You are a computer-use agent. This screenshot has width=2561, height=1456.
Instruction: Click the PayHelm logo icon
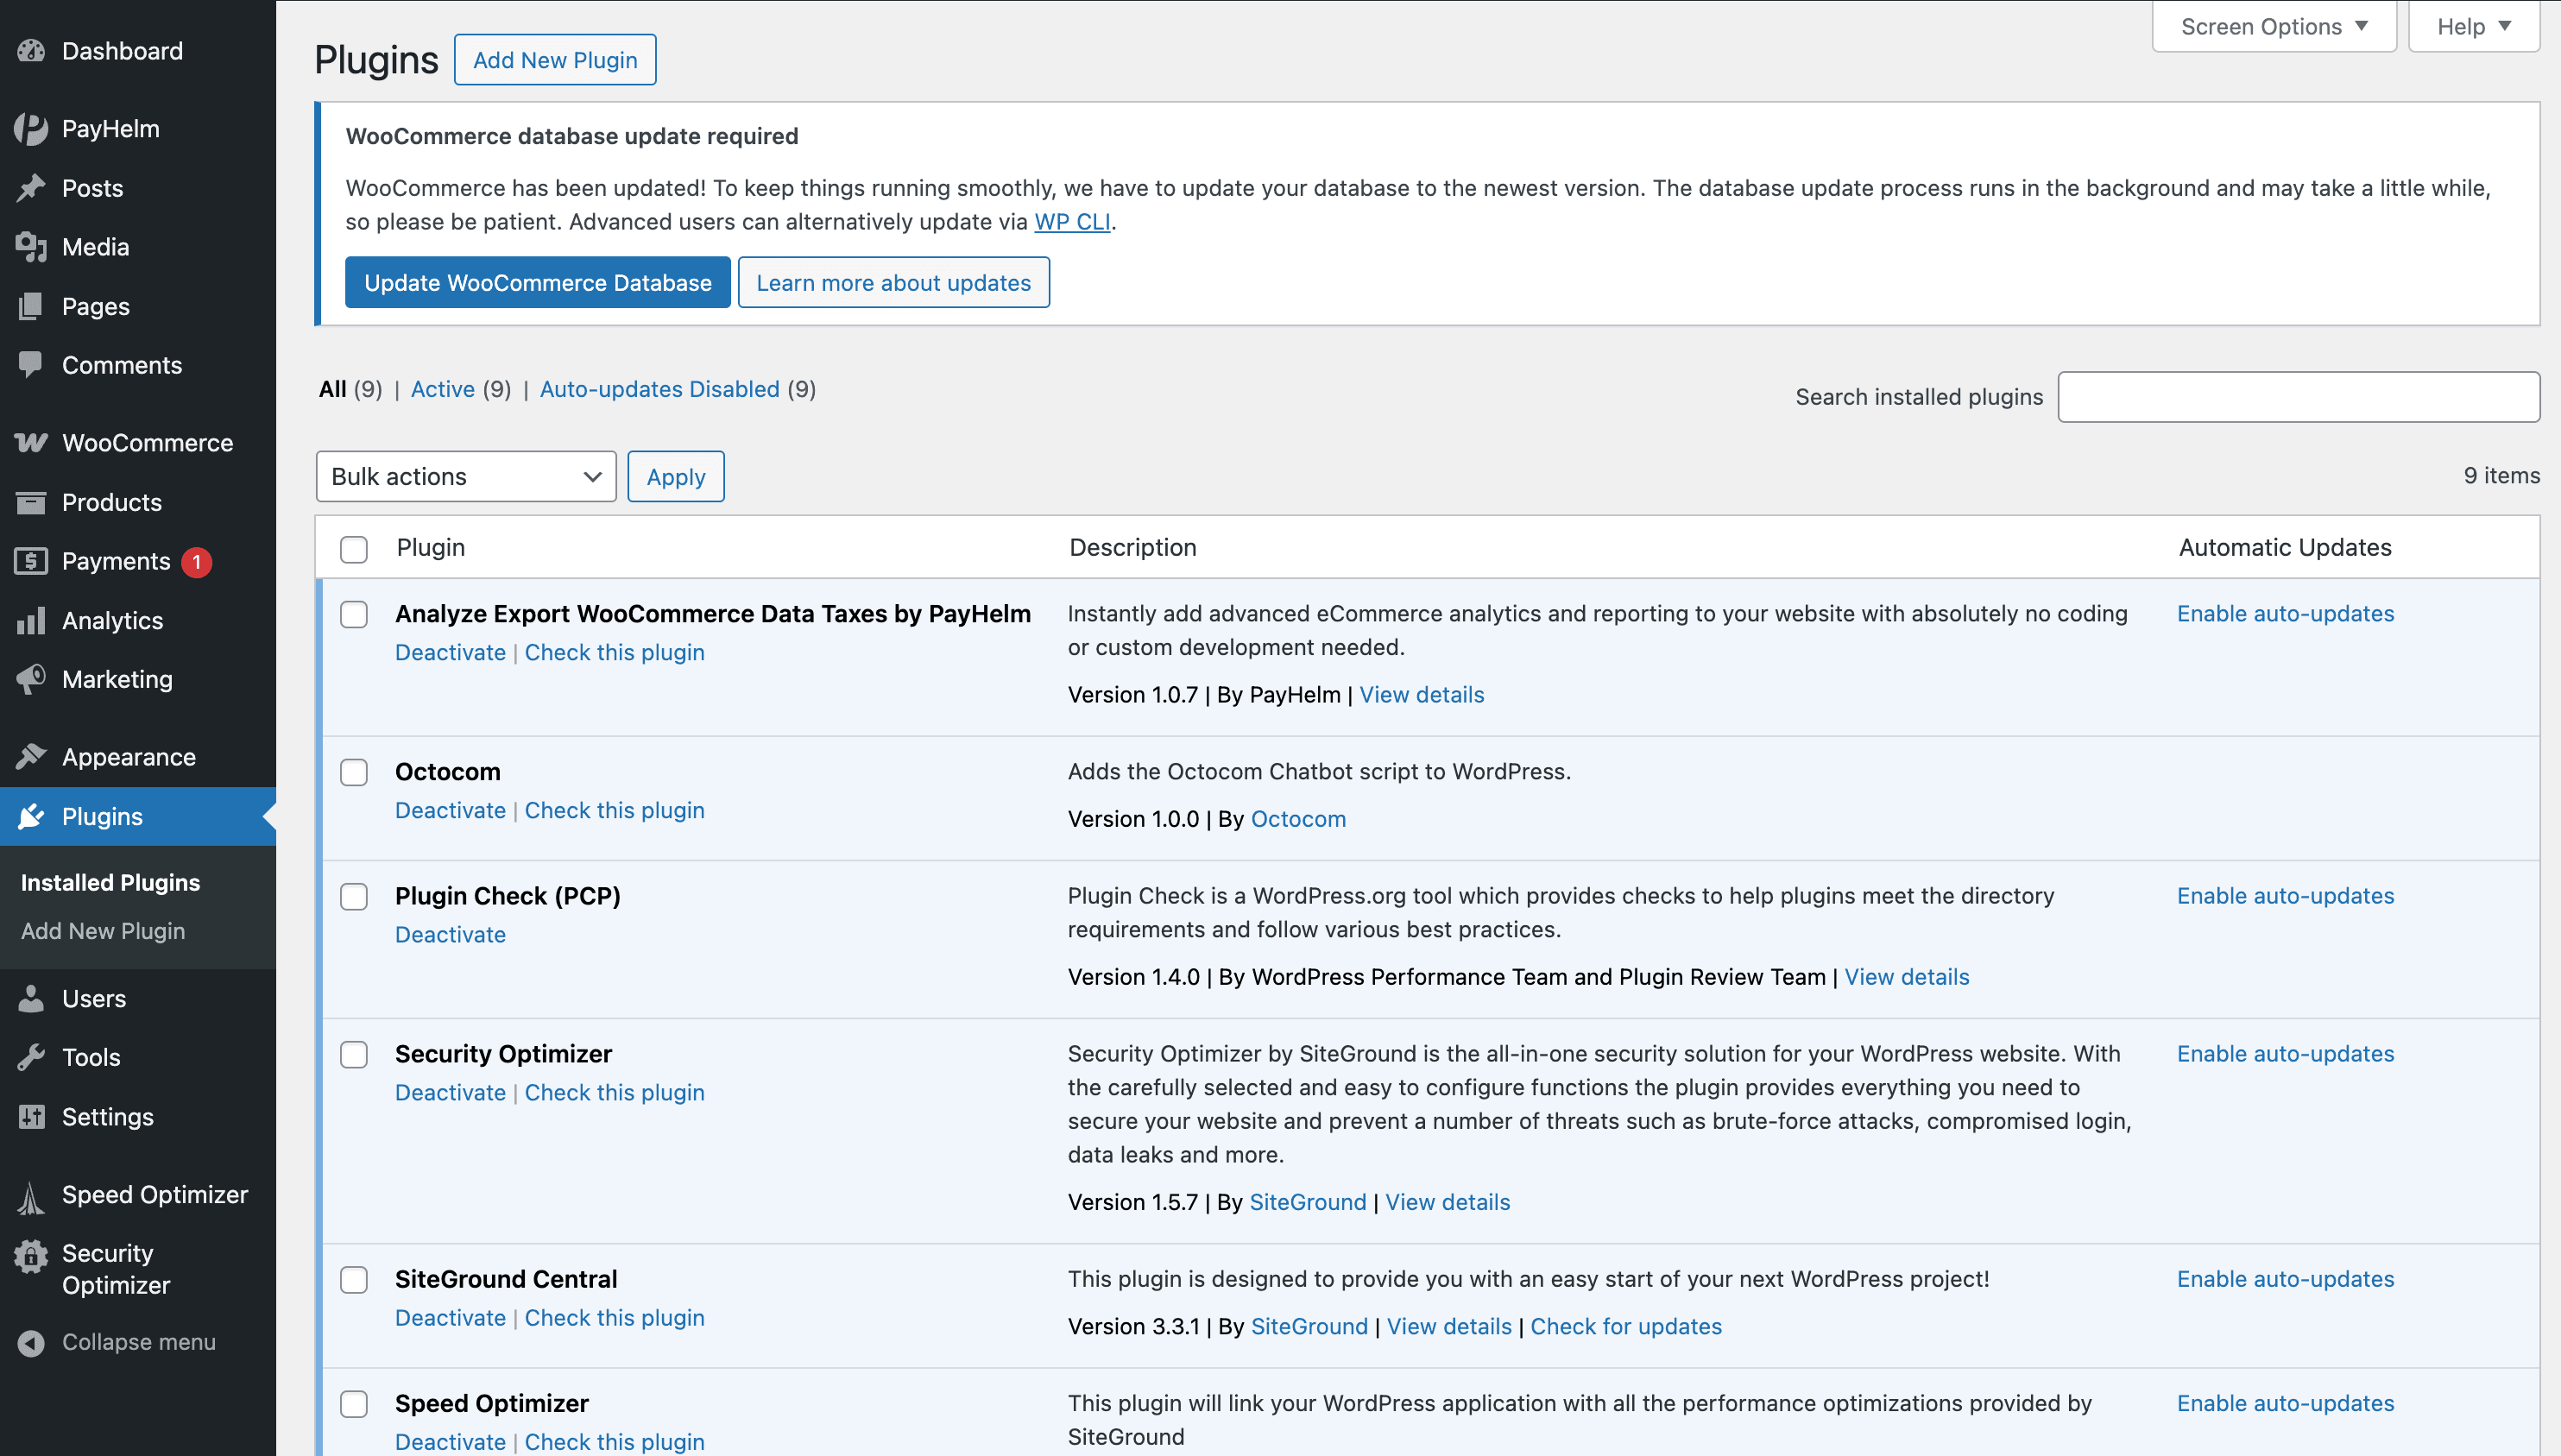pos(31,129)
